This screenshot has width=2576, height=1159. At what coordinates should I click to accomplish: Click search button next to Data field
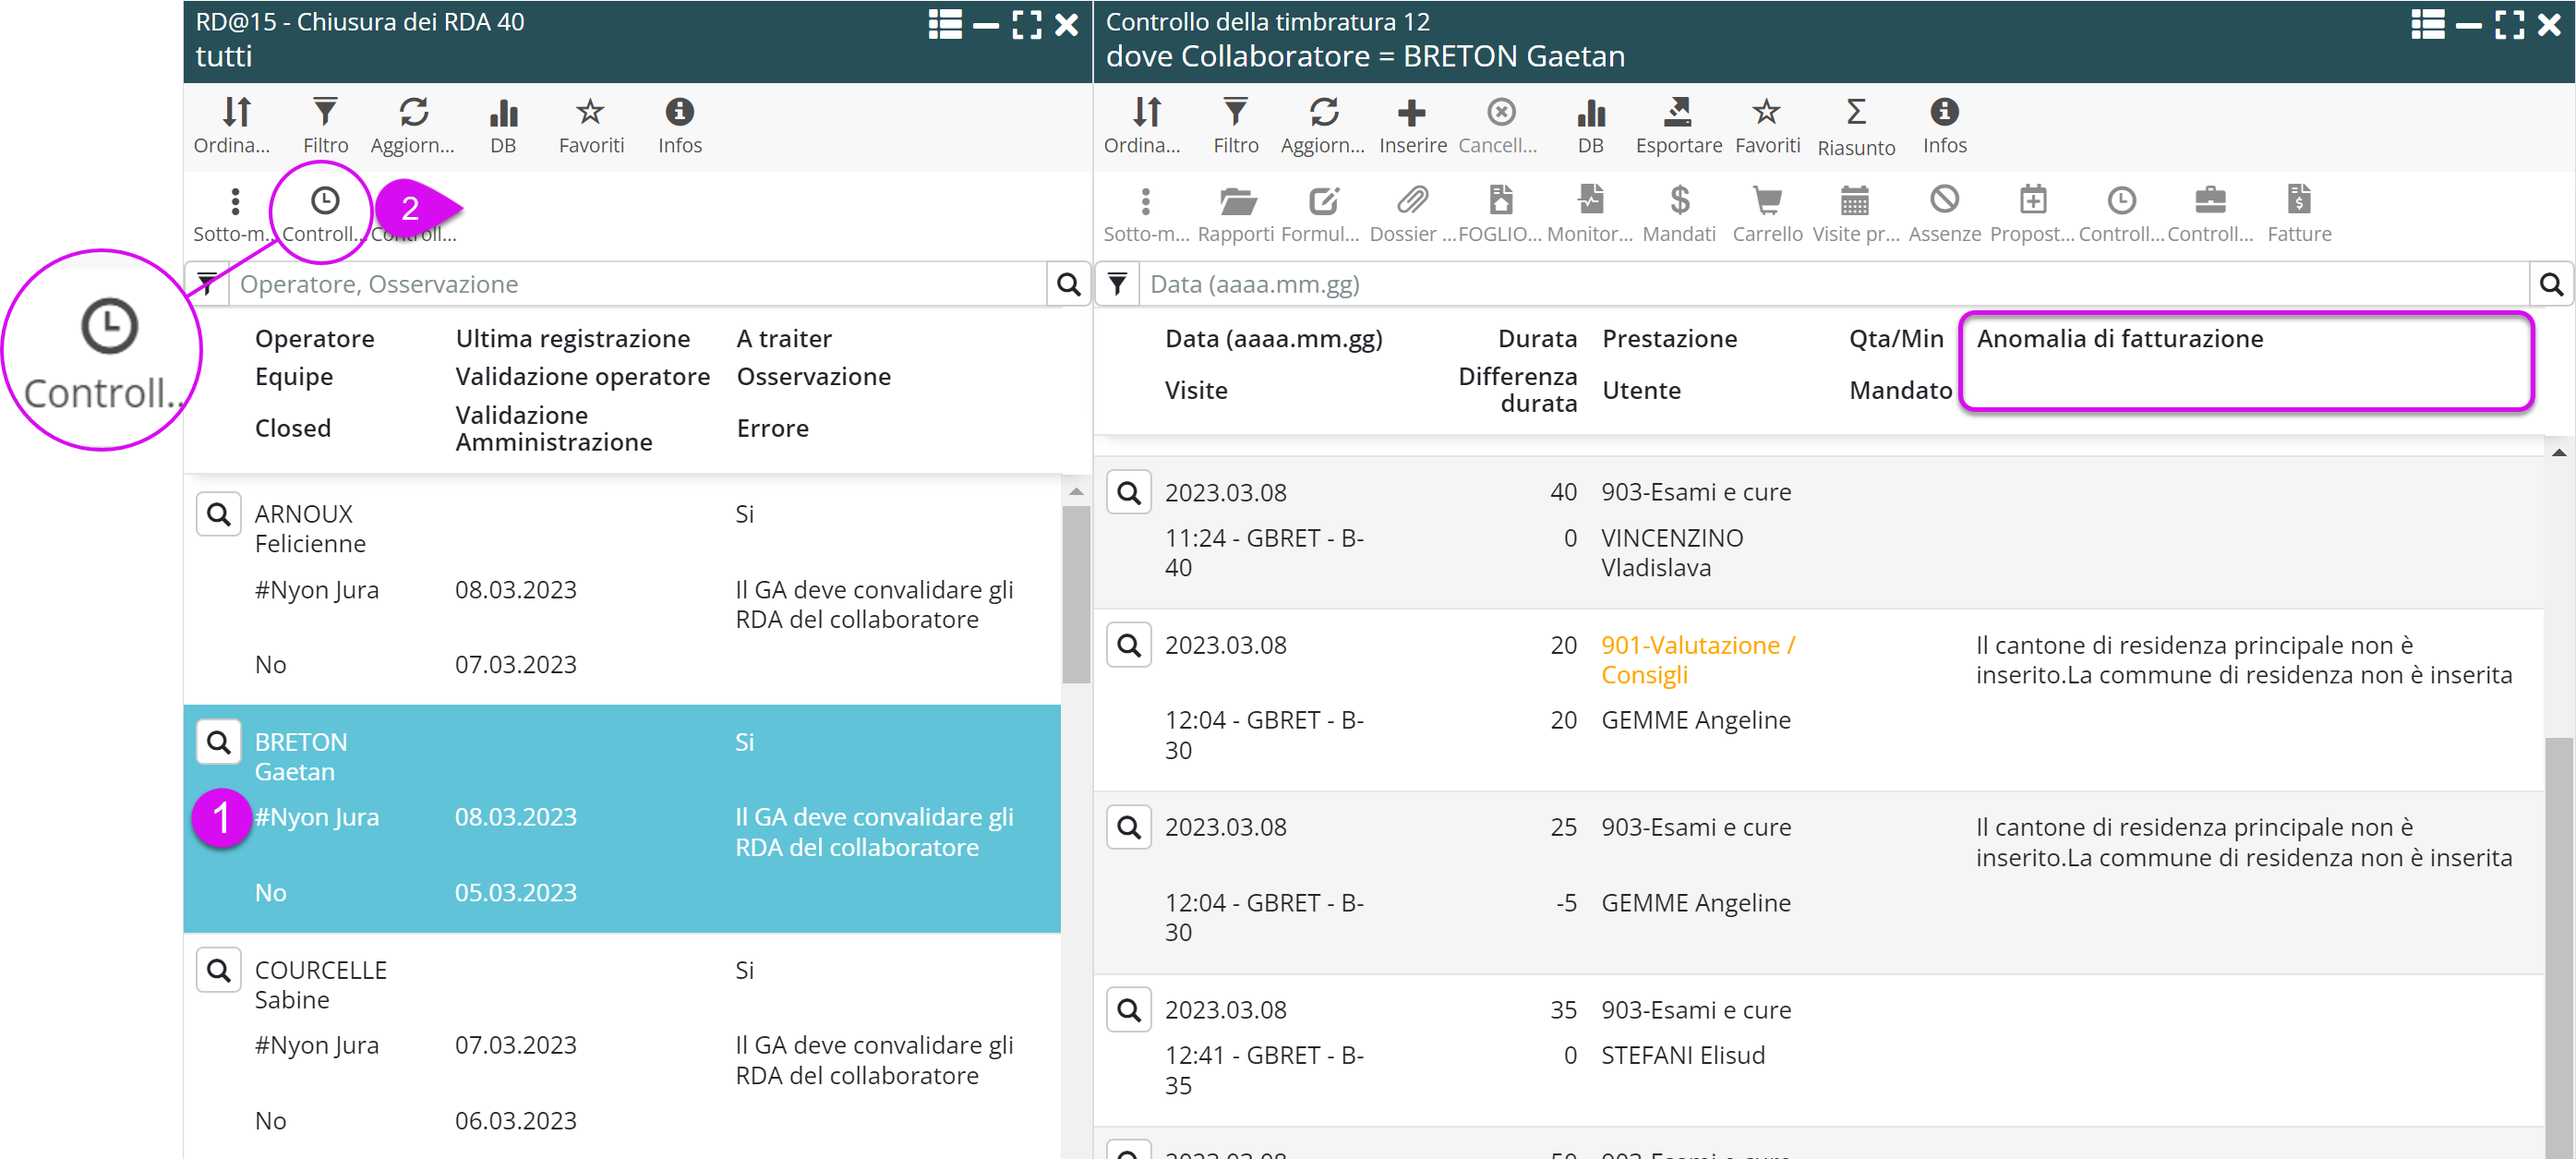2551,284
